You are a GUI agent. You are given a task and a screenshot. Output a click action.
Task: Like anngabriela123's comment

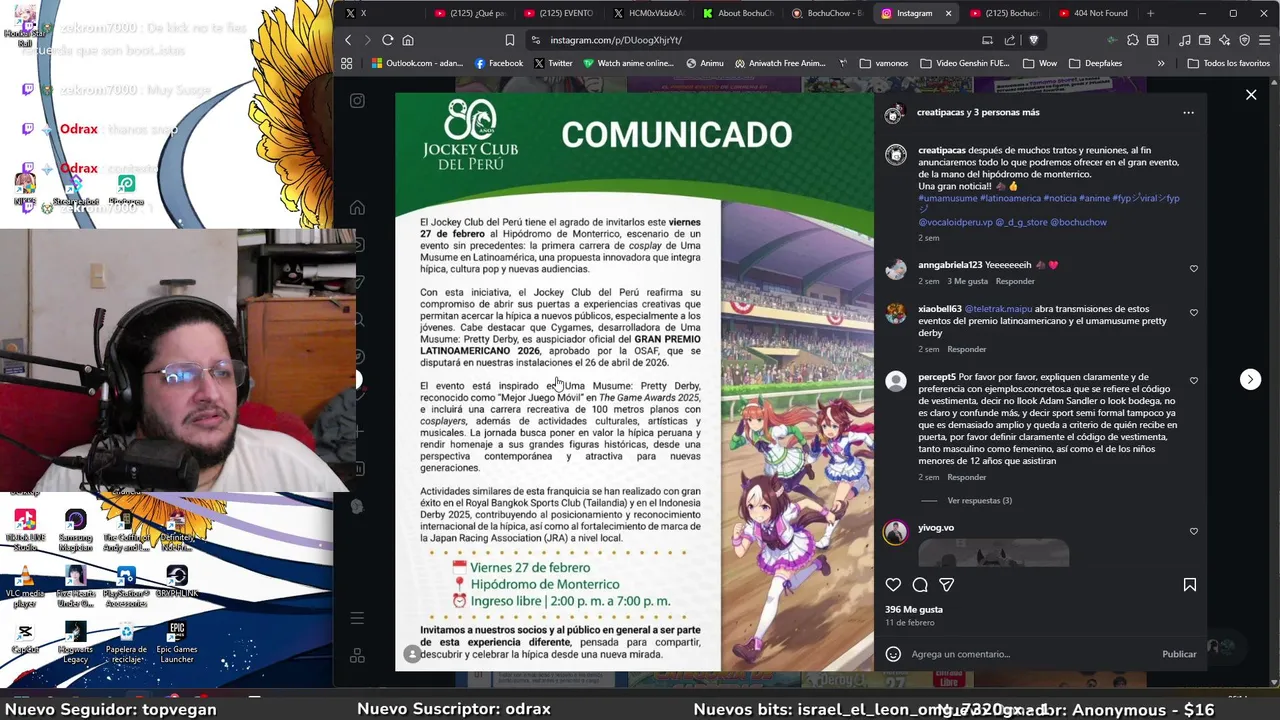(x=1194, y=269)
